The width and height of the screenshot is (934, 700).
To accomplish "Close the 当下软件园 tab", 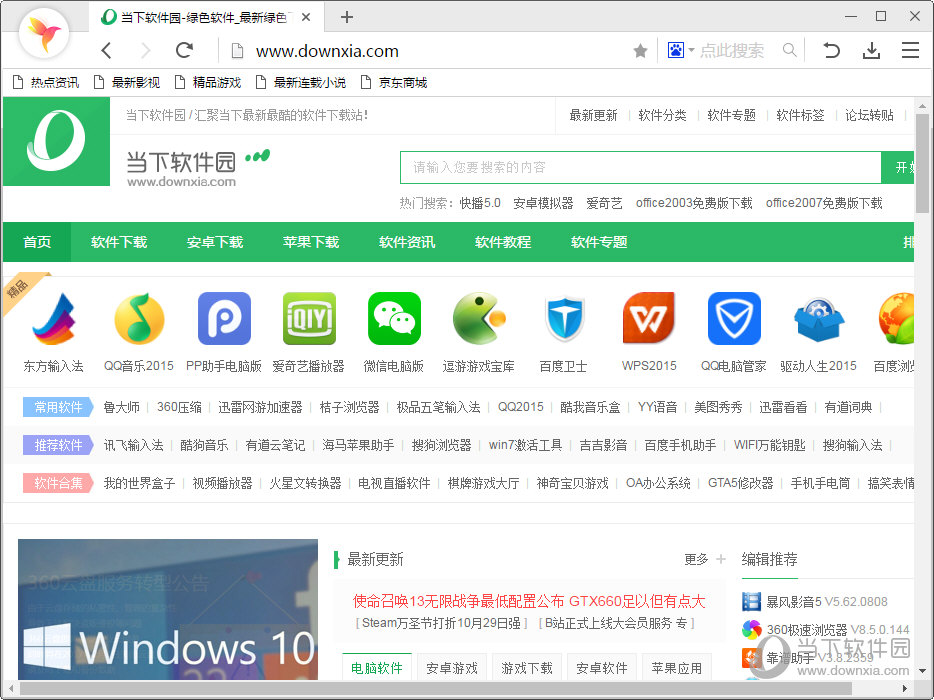I will tap(306, 17).
